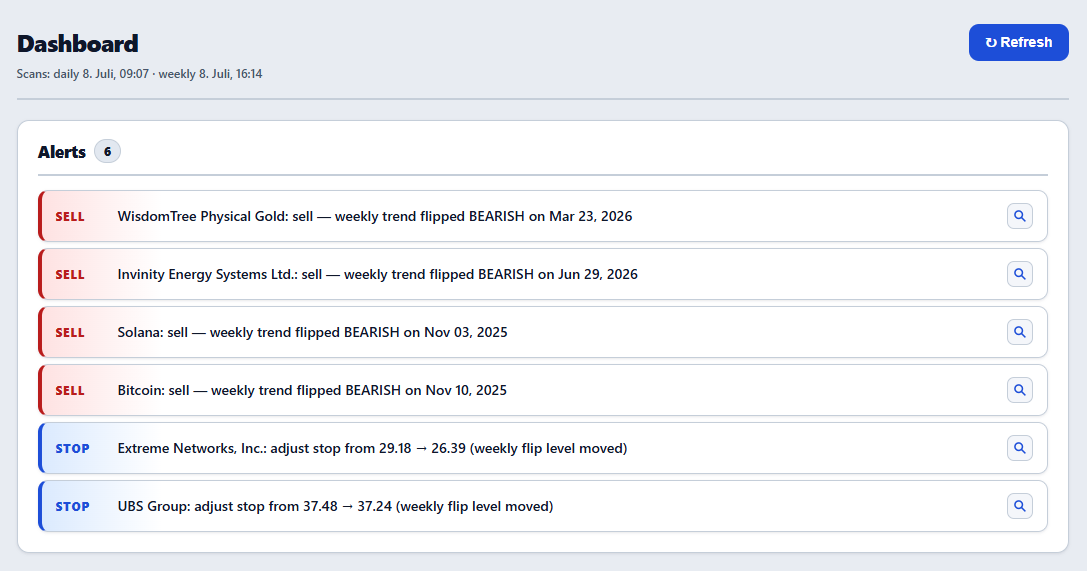This screenshot has width=1087, height=571.
Task: Select the UBS Group adjust stop text
Action: [x=335, y=507]
